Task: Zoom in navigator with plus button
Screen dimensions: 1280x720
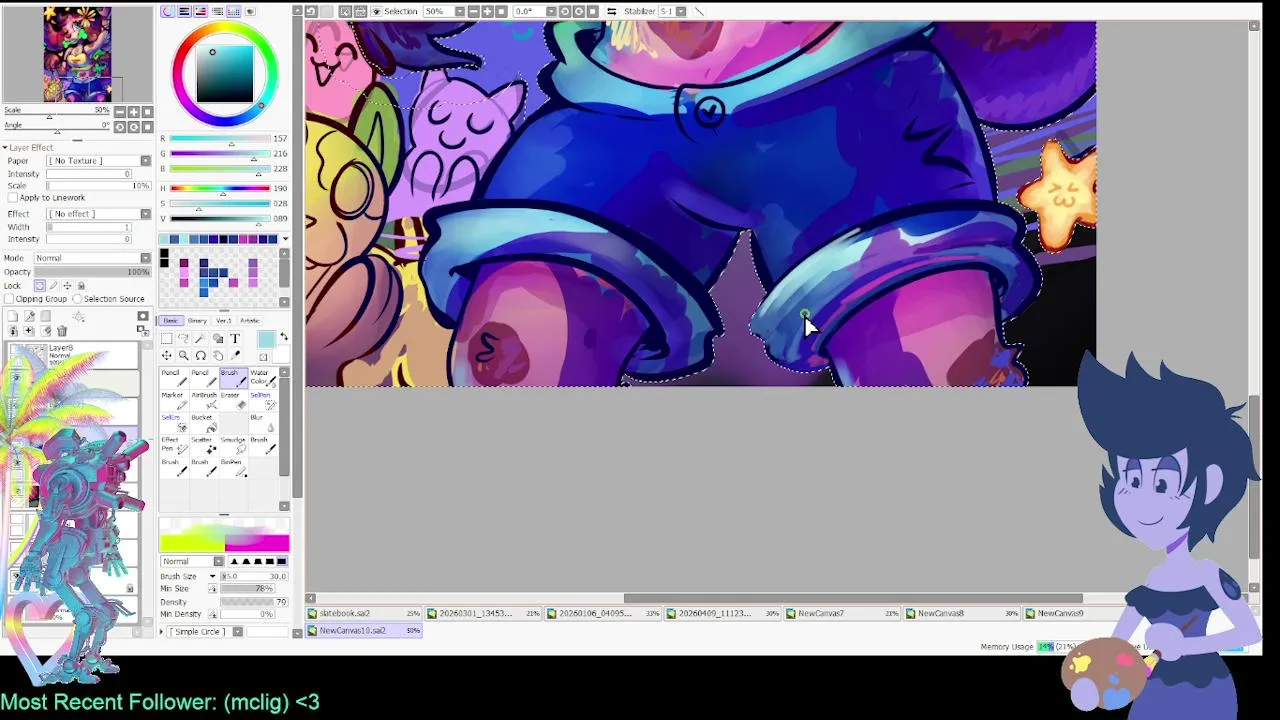Action: [134, 112]
